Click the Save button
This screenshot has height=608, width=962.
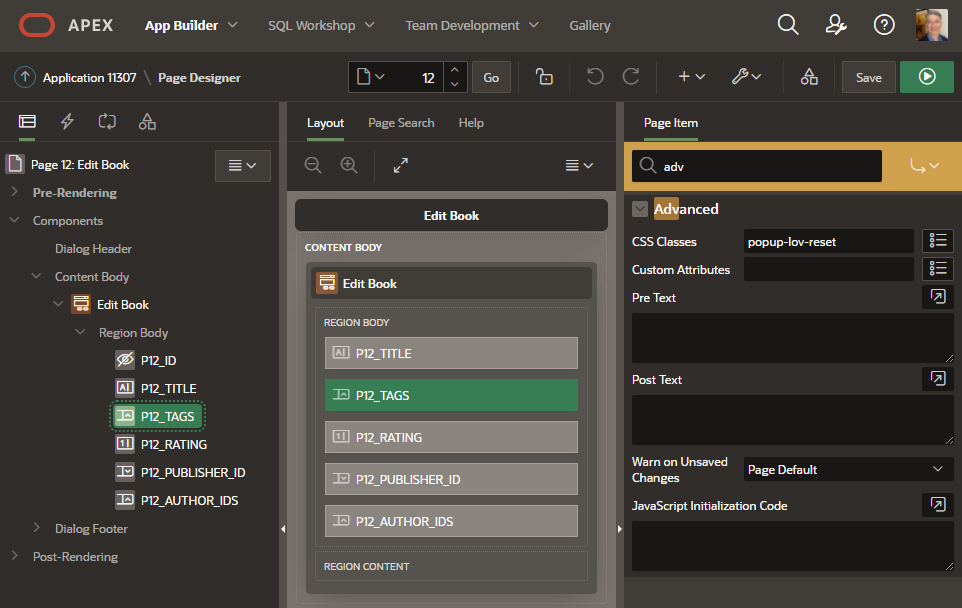pyautogui.click(x=868, y=77)
